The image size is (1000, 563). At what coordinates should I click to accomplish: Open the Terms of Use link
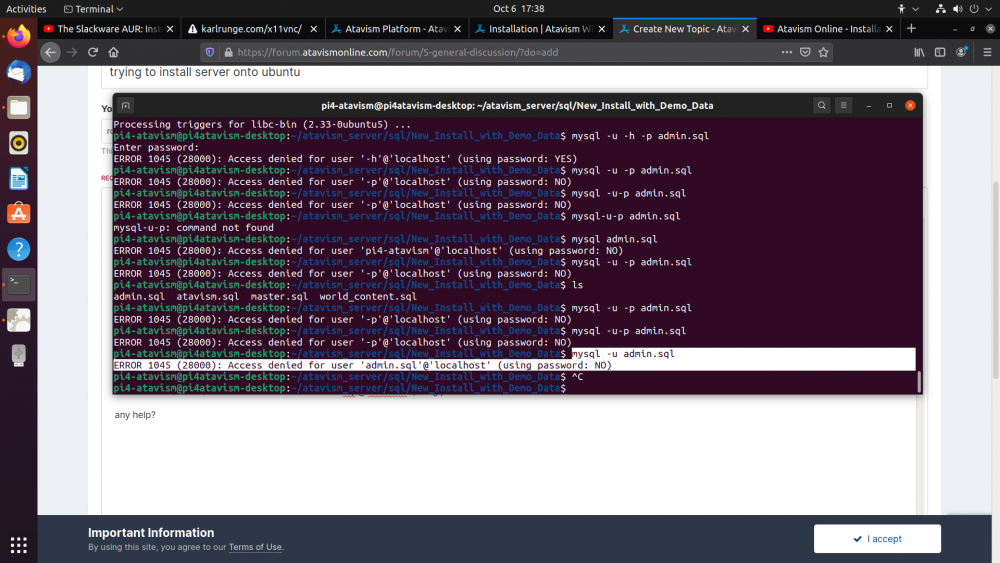point(255,547)
